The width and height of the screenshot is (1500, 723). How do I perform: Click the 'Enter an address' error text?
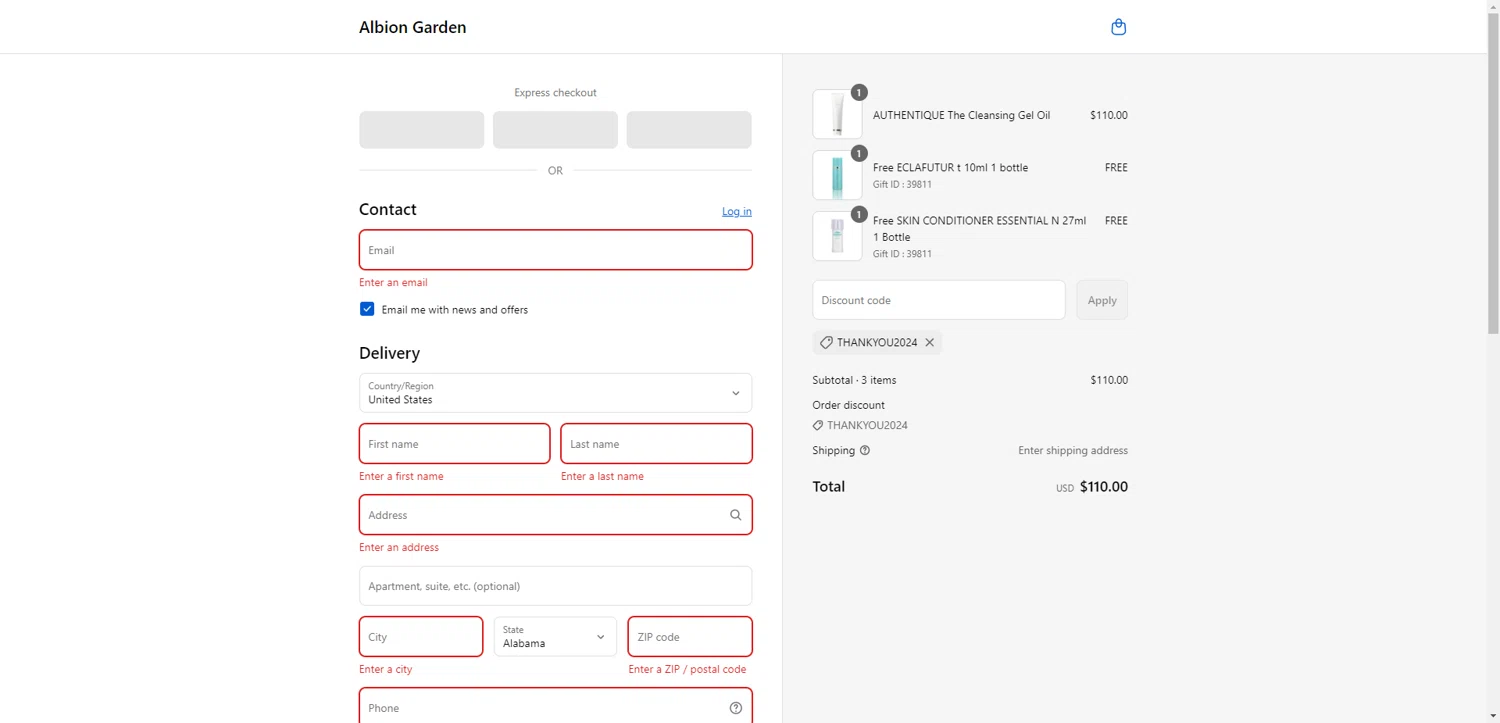click(x=399, y=548)
